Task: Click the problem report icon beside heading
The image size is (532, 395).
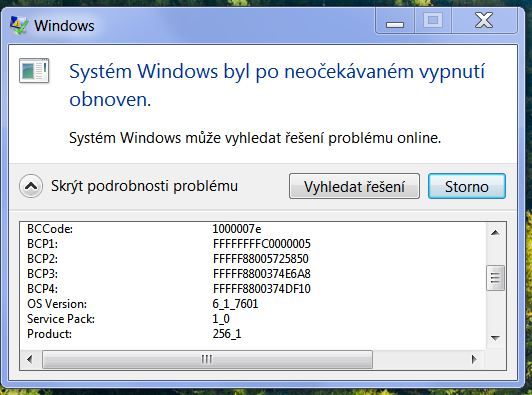Action: 34,71
